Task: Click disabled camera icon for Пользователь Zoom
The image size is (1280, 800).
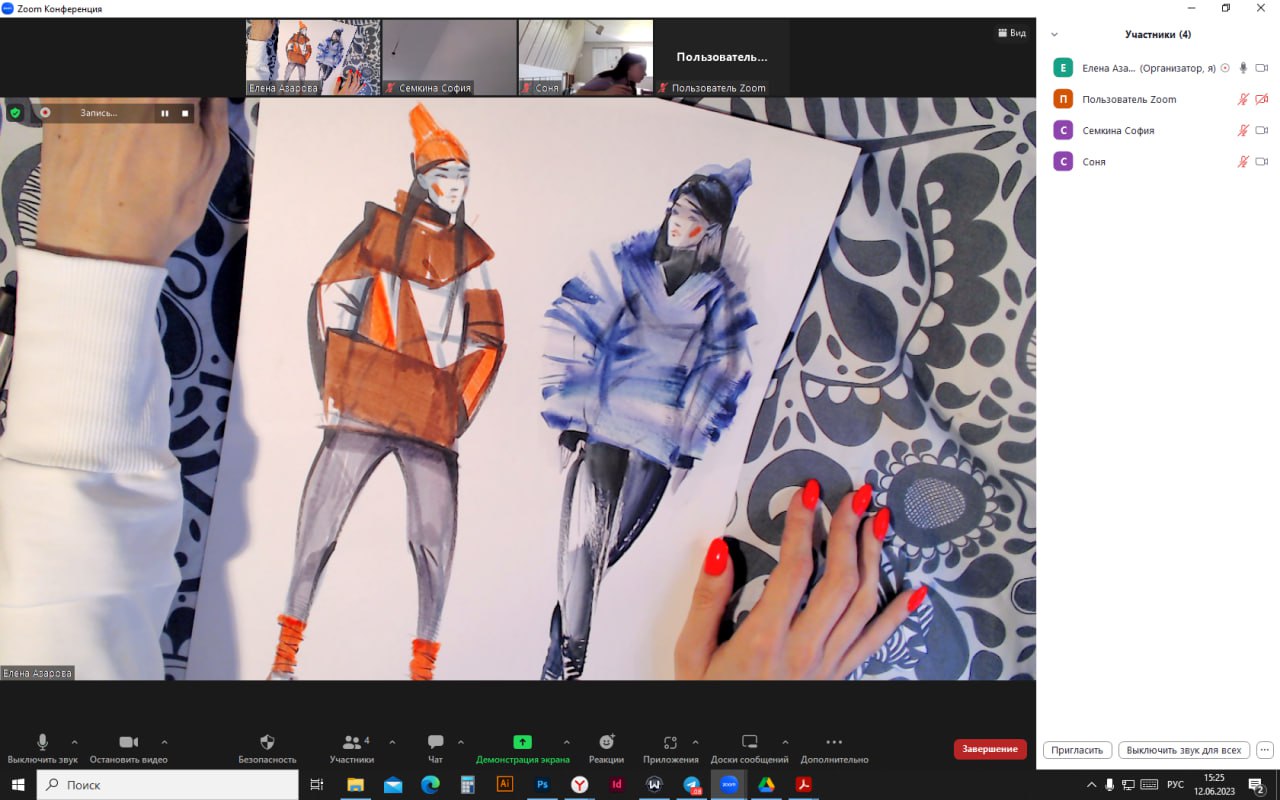Action: 1262,99
